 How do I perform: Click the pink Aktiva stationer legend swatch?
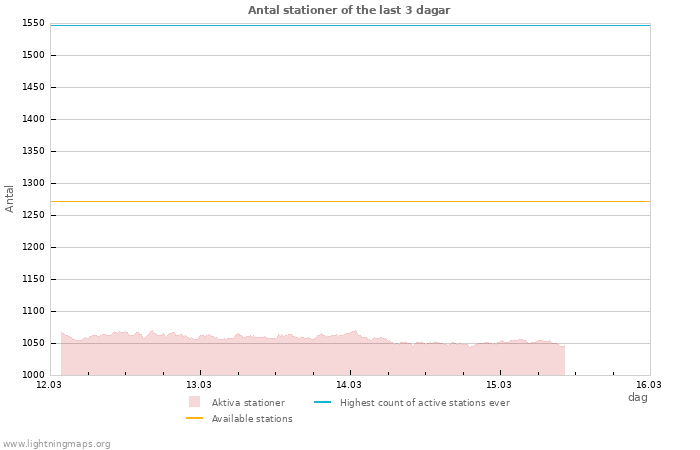tap(194, 402)
